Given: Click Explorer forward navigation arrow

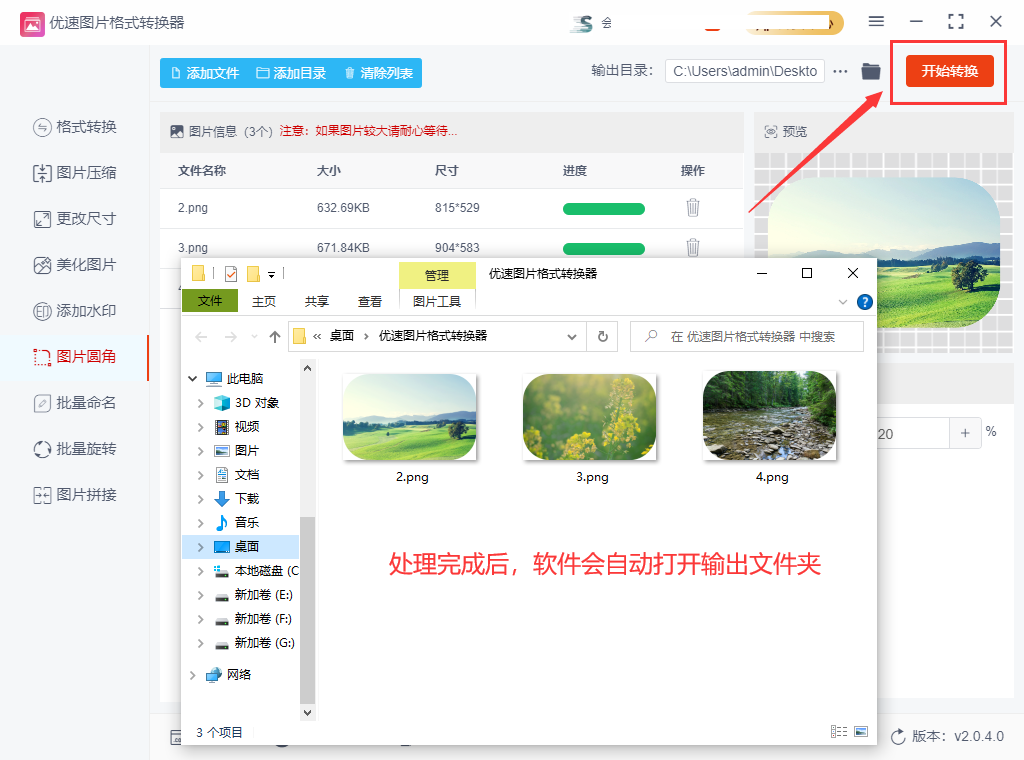Looking at the screenshot, I should 231,337.
